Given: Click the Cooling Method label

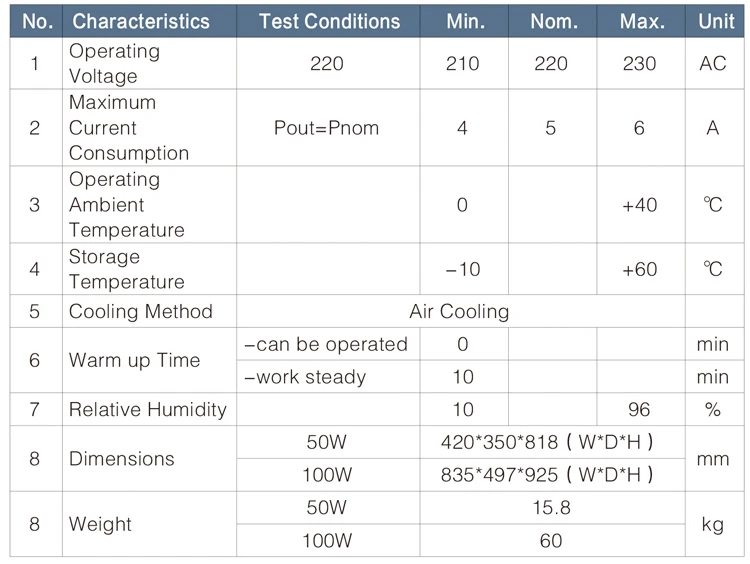Looking at the screenshot, I should click(x=140, y=311).
